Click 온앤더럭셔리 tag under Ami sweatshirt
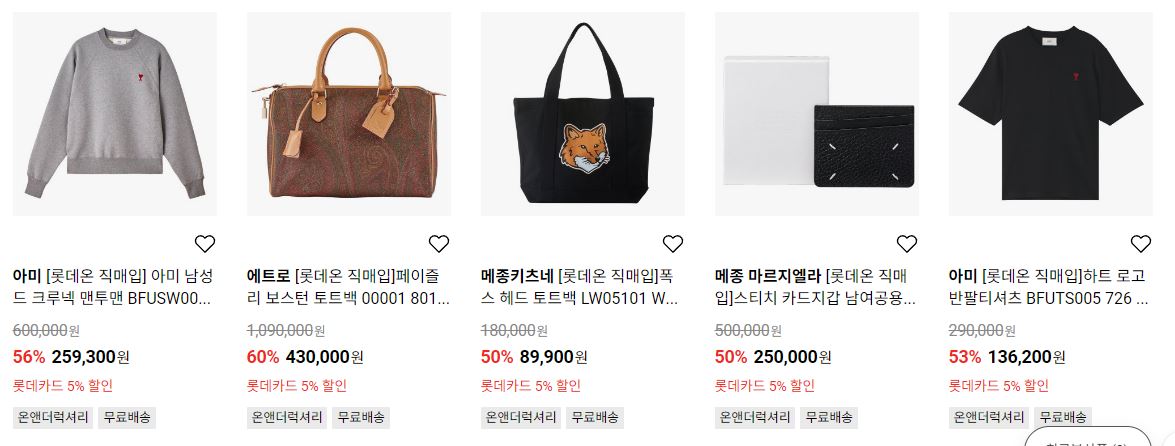 click(53, 418)
